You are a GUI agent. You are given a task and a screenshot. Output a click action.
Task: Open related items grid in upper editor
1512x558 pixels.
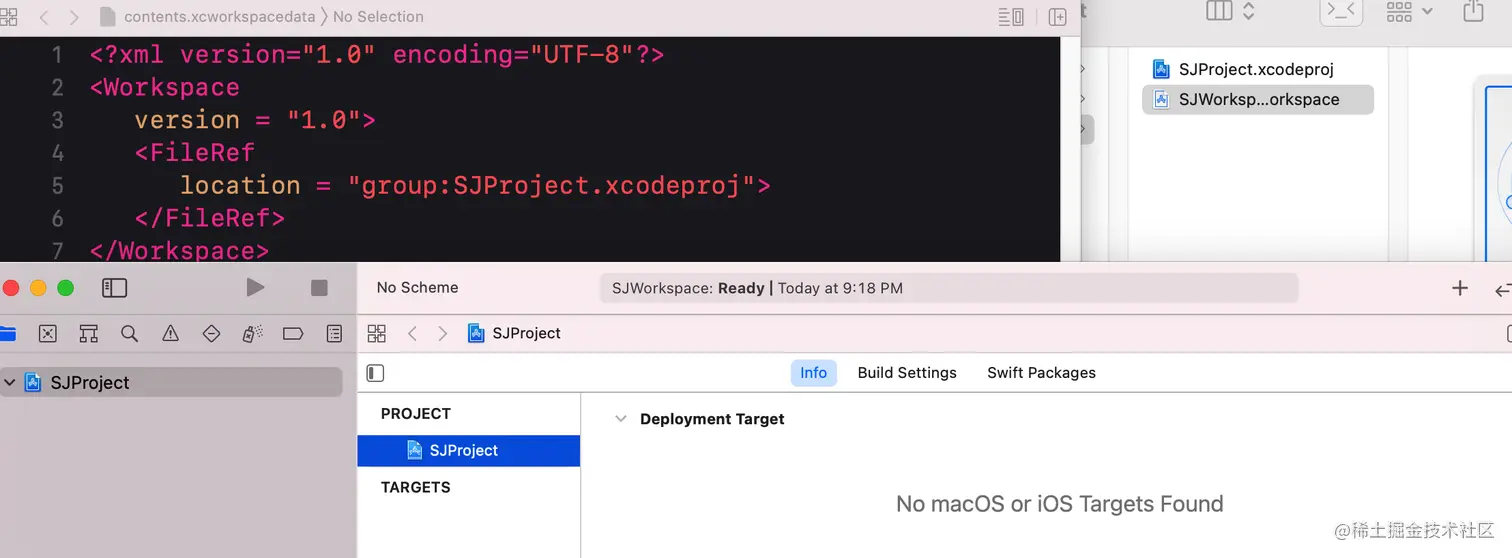[x=8, y=17]
